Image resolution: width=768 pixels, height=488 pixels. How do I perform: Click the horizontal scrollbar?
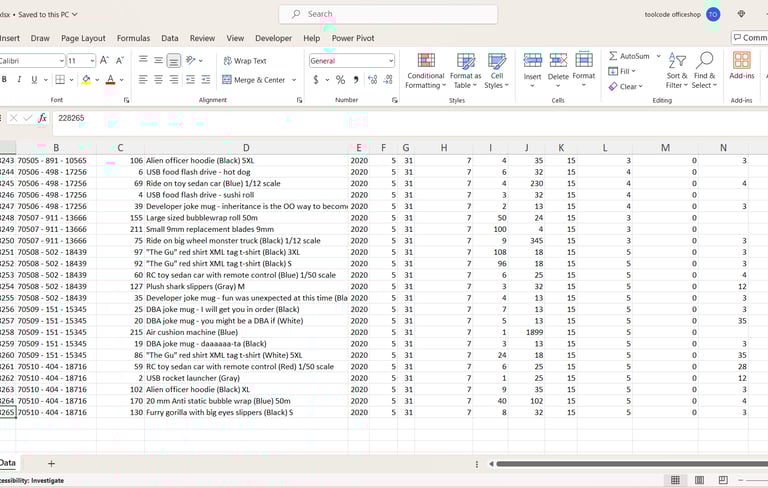pyautogui.click(x=632, y=464)
